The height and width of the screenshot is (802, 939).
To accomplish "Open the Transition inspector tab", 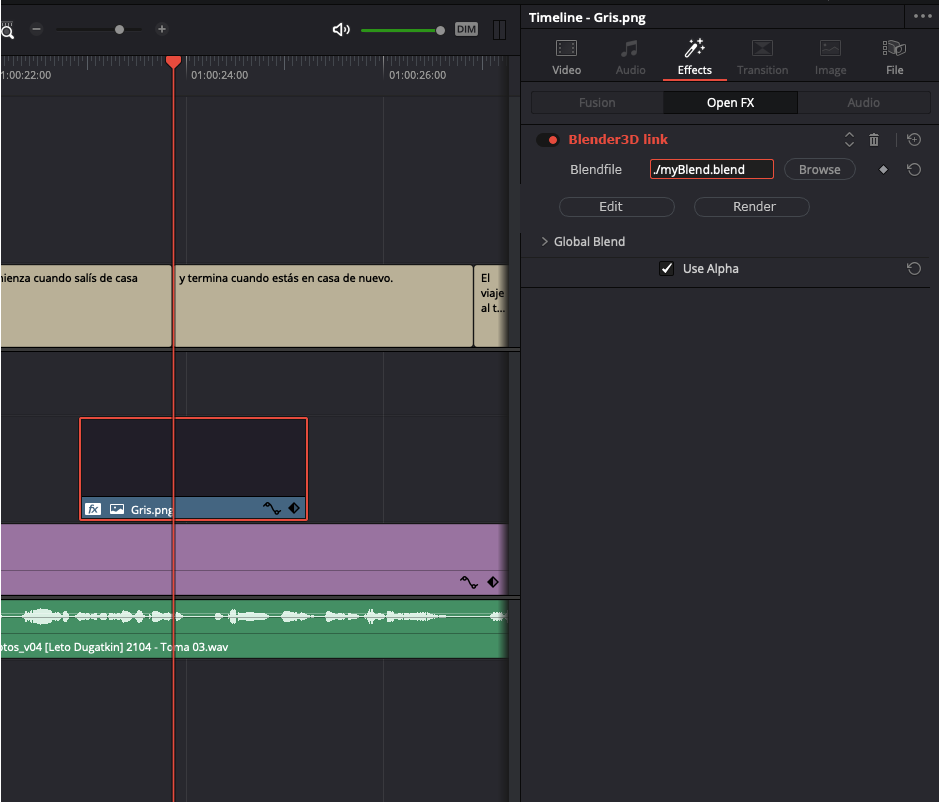I will pos(762,57).
